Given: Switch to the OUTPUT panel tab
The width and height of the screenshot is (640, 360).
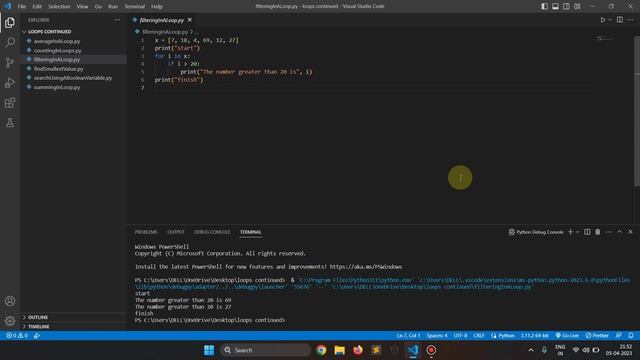Looking at the screenshot, I should pyautogui.click(x=176, y=232).
